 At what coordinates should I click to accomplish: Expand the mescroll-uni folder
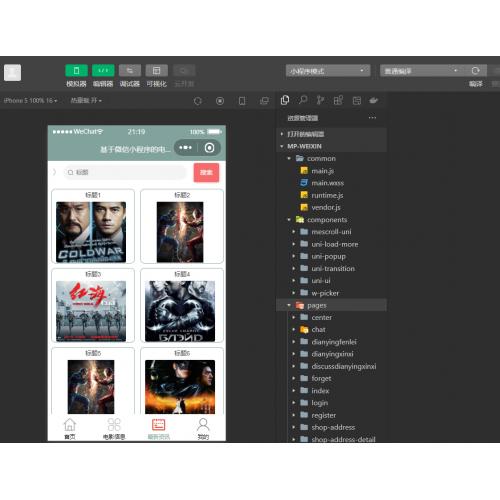point(332,232)
